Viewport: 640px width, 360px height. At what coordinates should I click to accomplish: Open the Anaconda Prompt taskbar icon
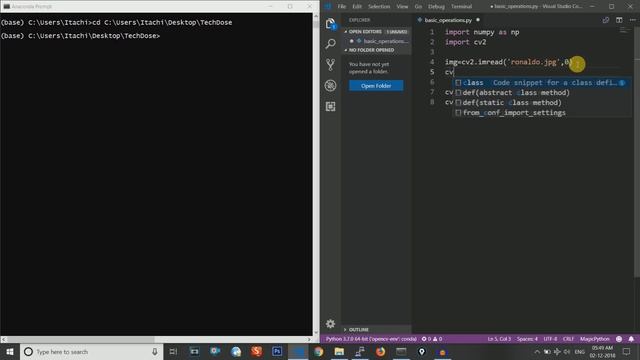click(401, 351)
